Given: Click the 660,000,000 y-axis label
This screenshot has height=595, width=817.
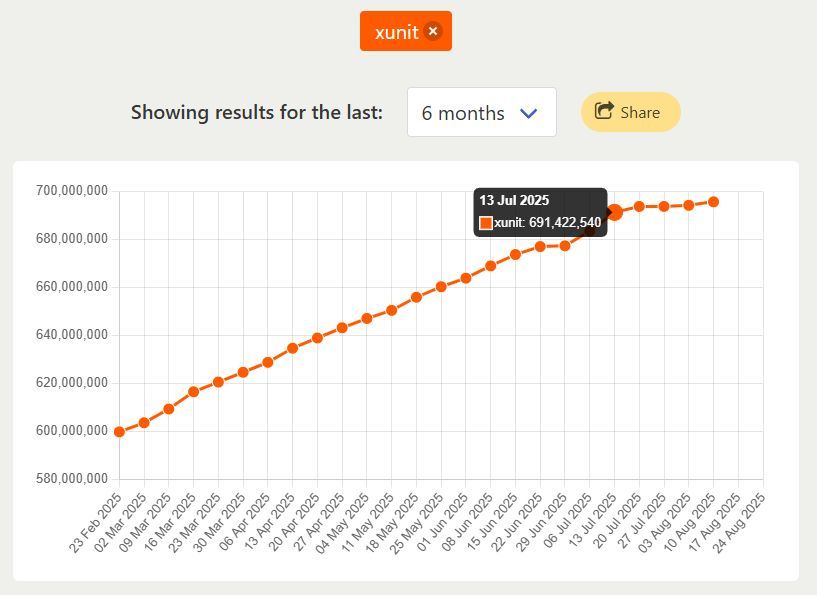Looking at the screenshot, I should point(72,287).
